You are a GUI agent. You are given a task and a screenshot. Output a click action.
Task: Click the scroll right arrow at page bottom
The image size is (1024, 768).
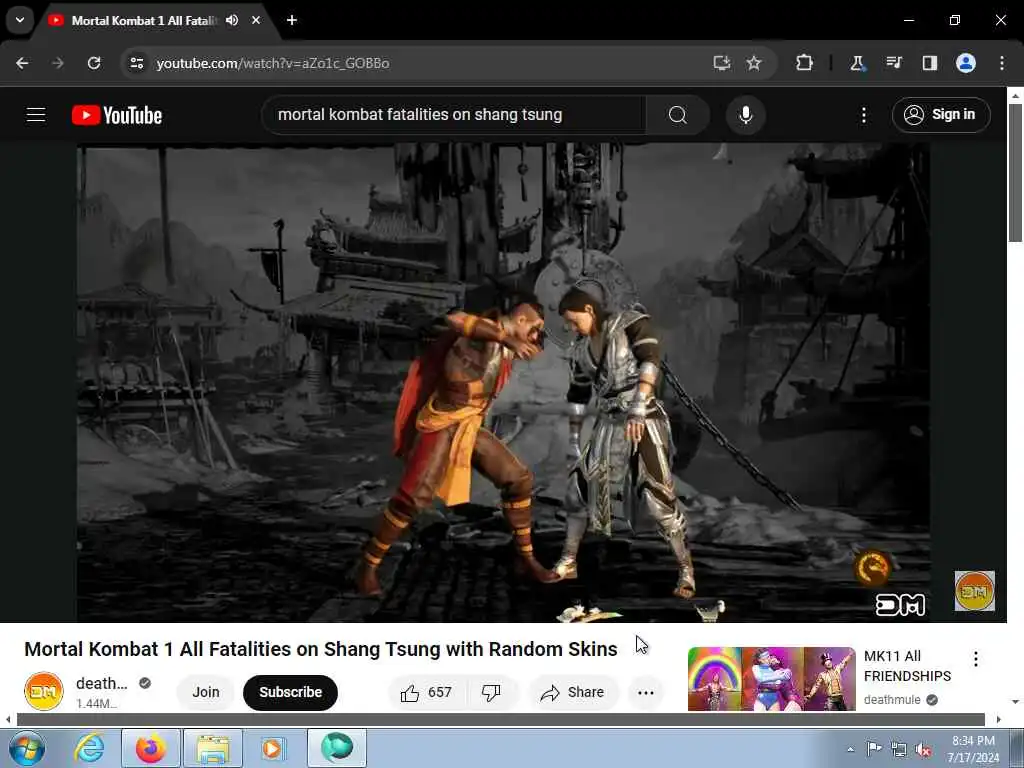pos(999,719)
